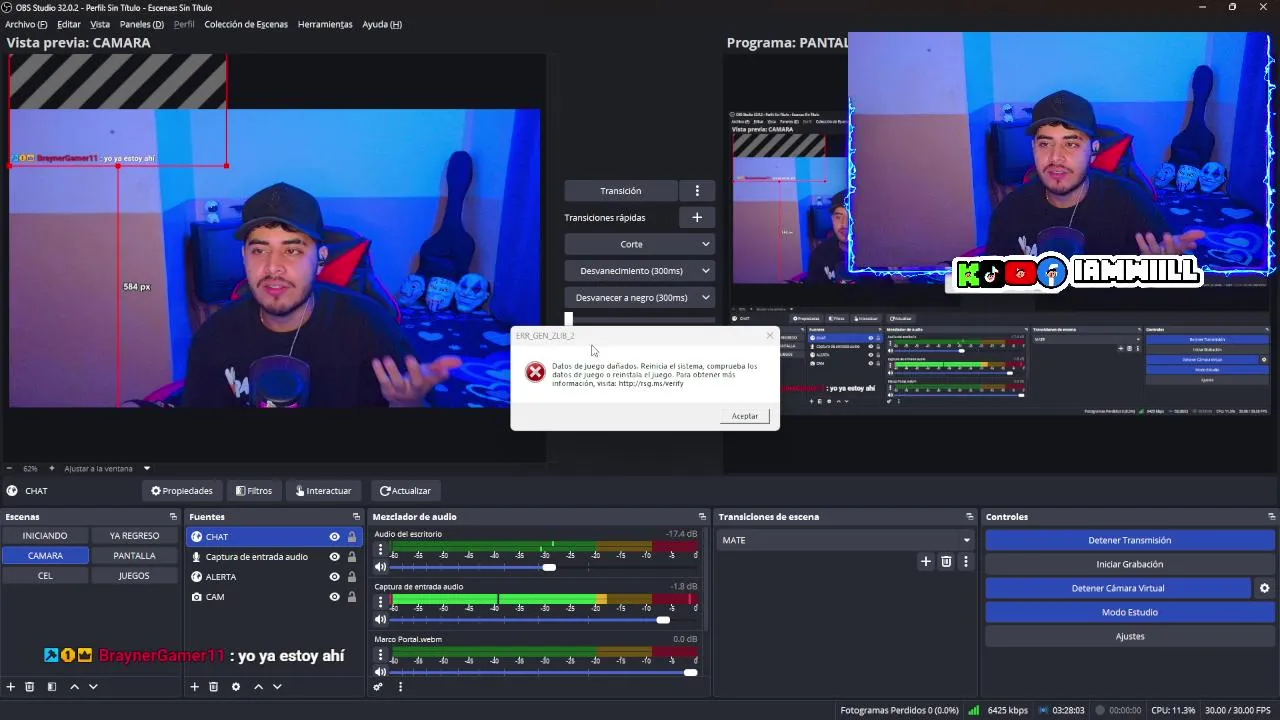Undock the Mezclador de audio panel

[702, 517]
